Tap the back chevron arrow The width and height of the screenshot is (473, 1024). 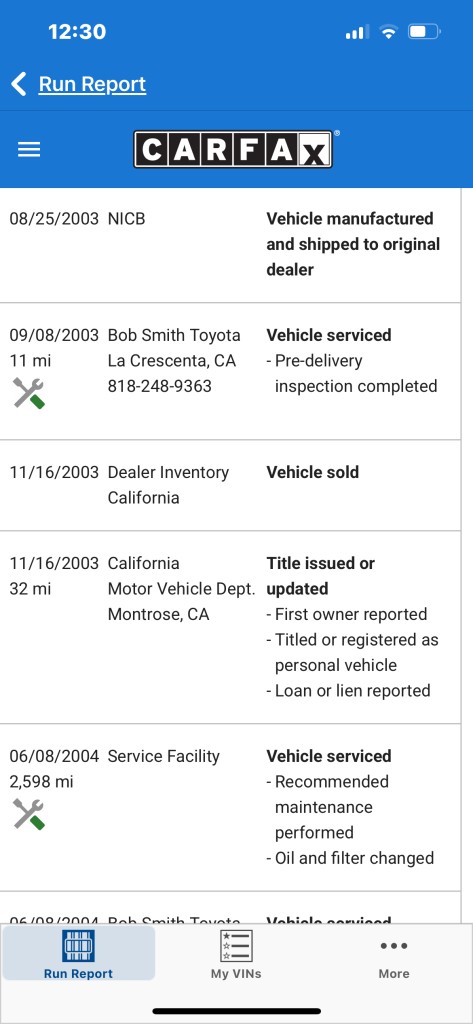(19, 84)
